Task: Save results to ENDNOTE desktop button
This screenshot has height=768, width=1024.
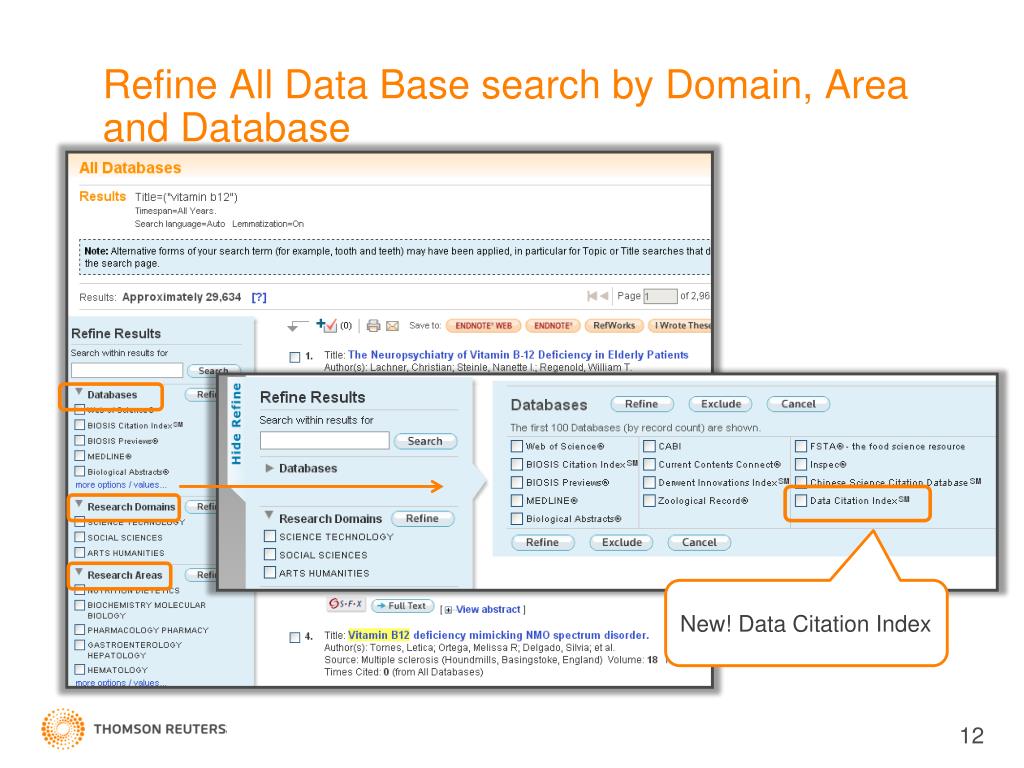Action: point(553,325)
